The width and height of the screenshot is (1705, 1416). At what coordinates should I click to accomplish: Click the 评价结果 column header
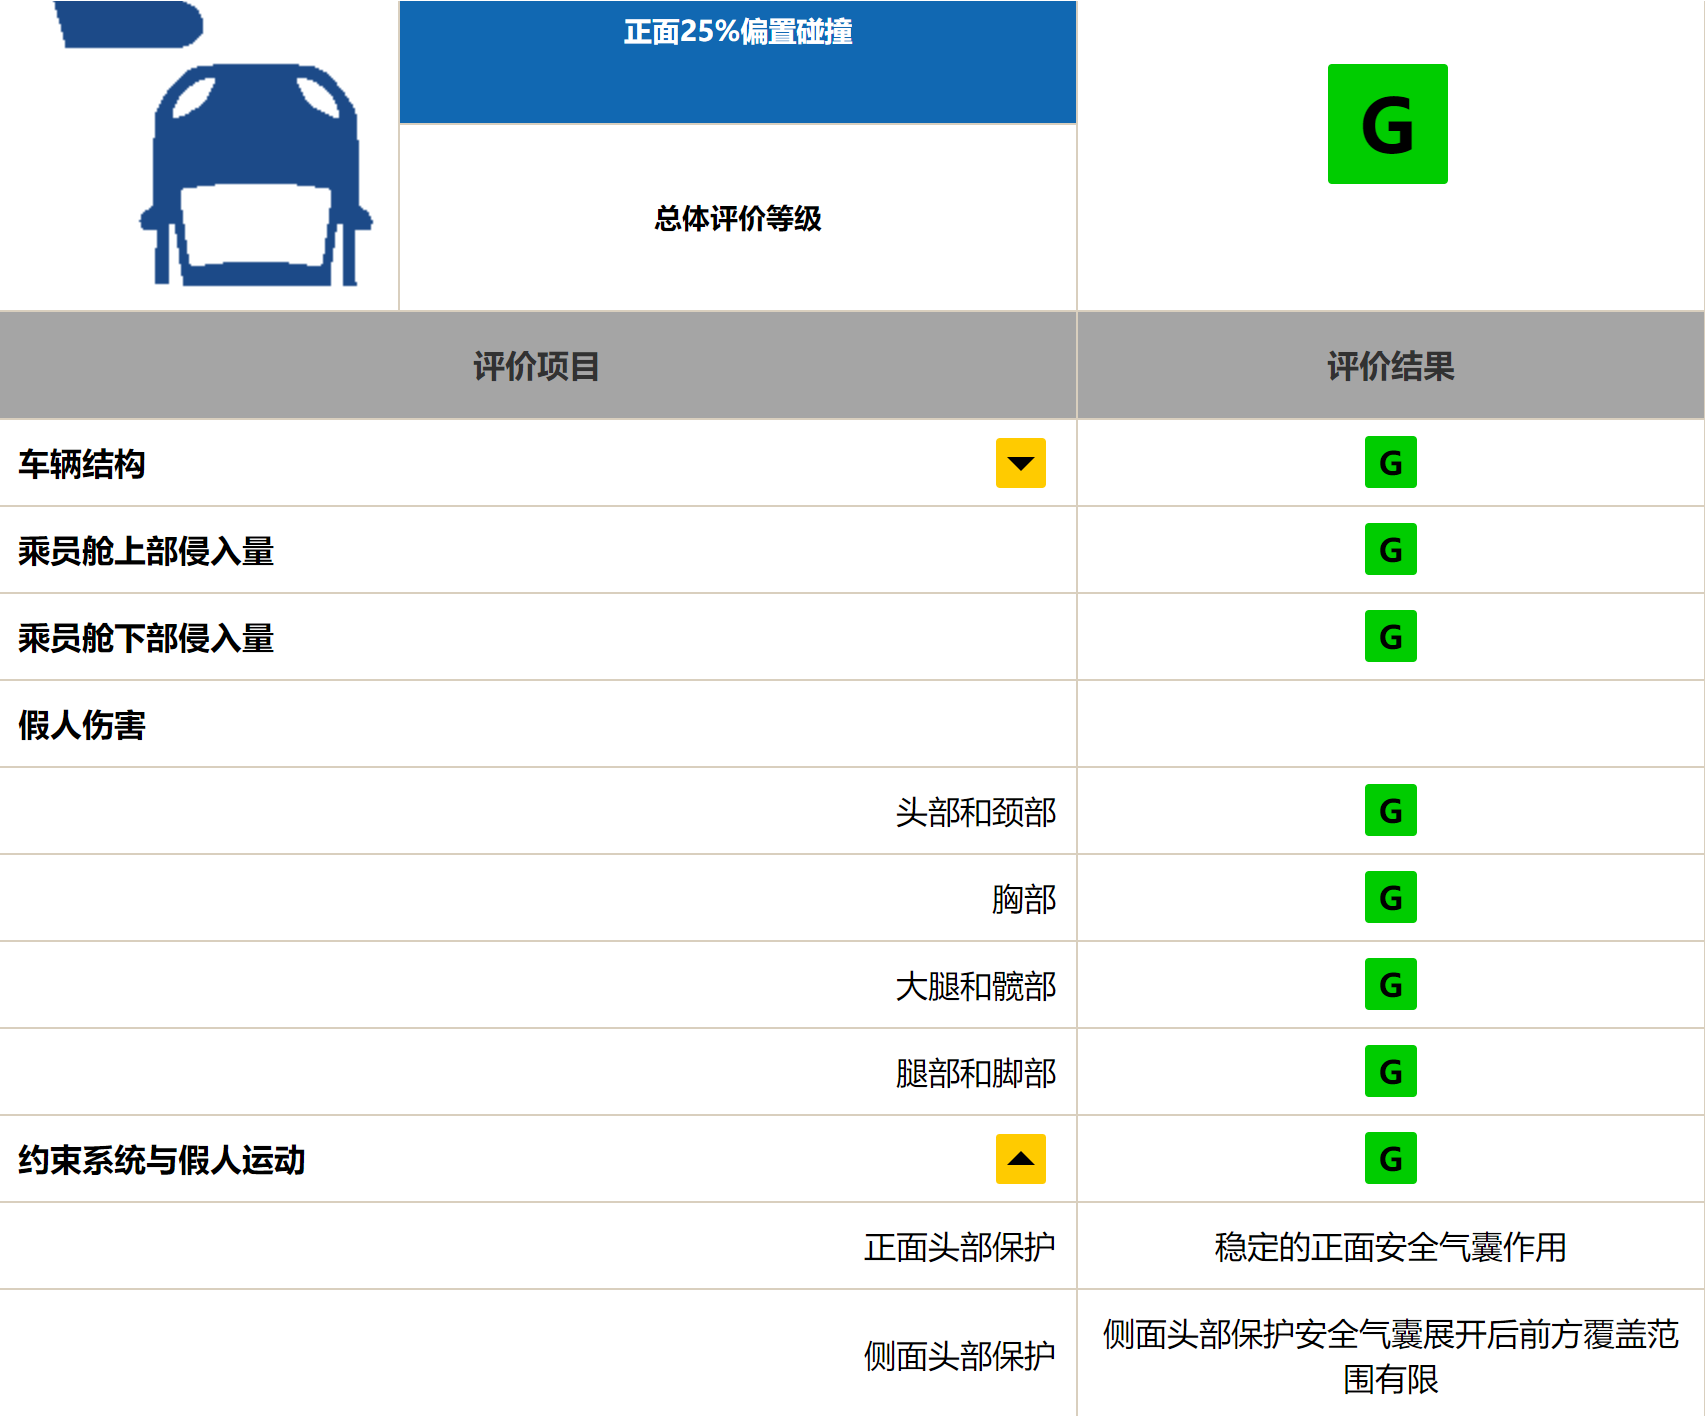(x=1390, y=366)
